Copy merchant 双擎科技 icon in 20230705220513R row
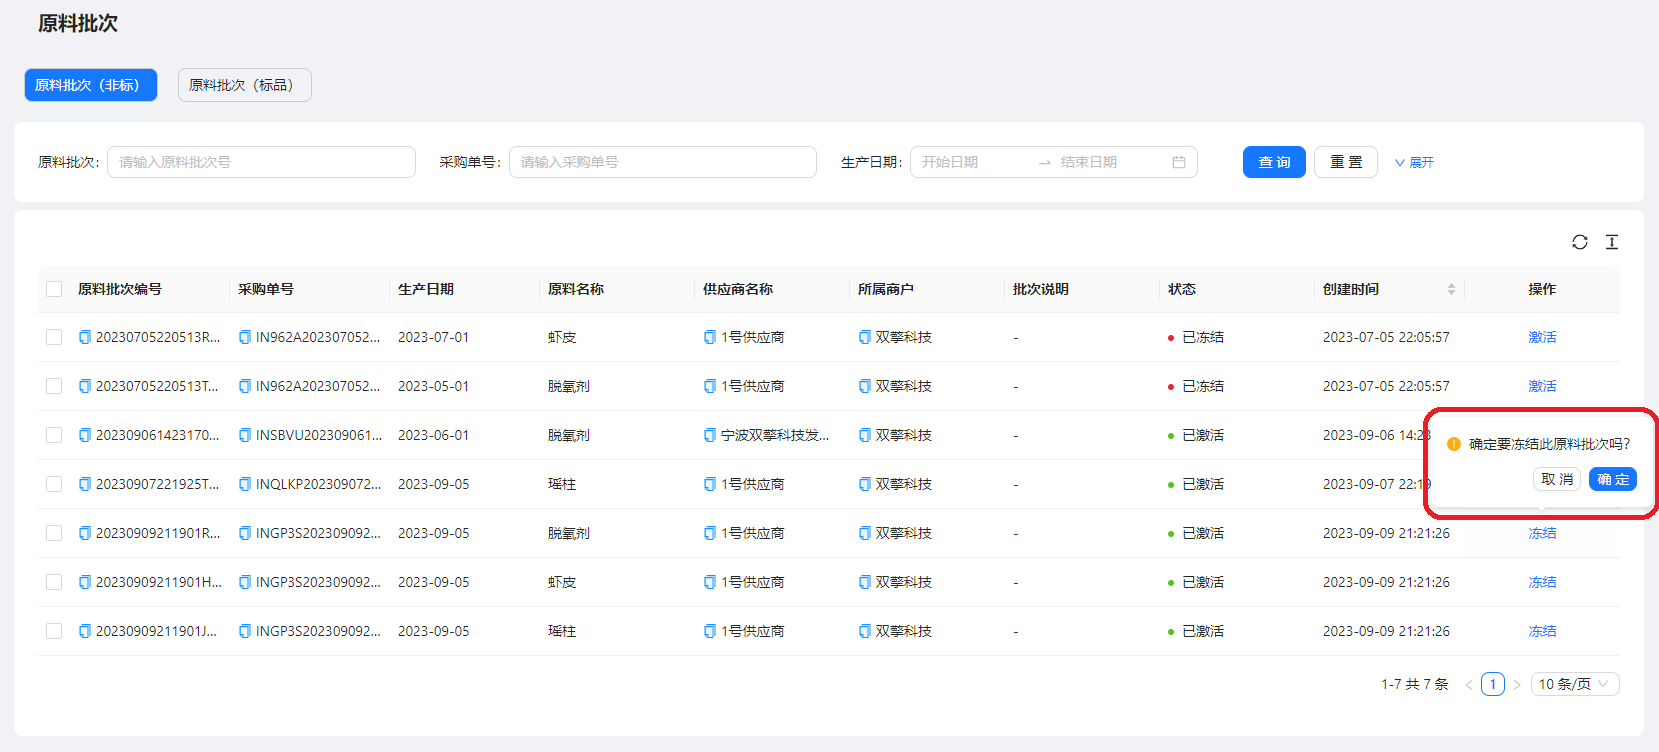Screen dimensions: 1659x752 865,337
